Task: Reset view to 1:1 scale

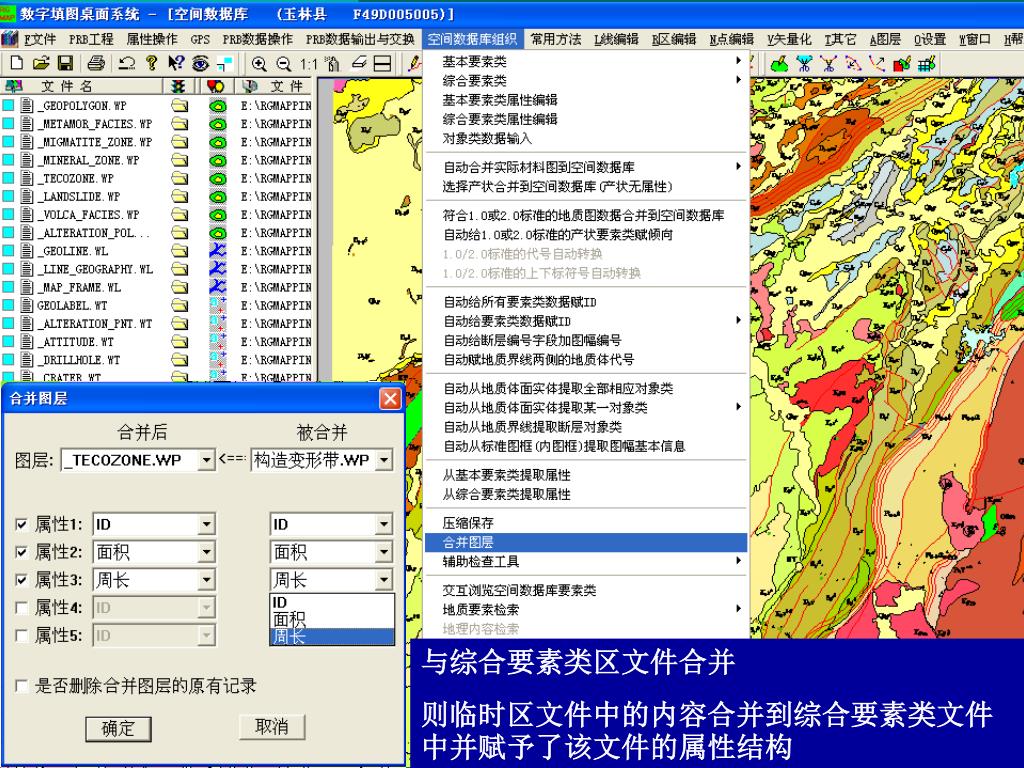Action: 308,64
